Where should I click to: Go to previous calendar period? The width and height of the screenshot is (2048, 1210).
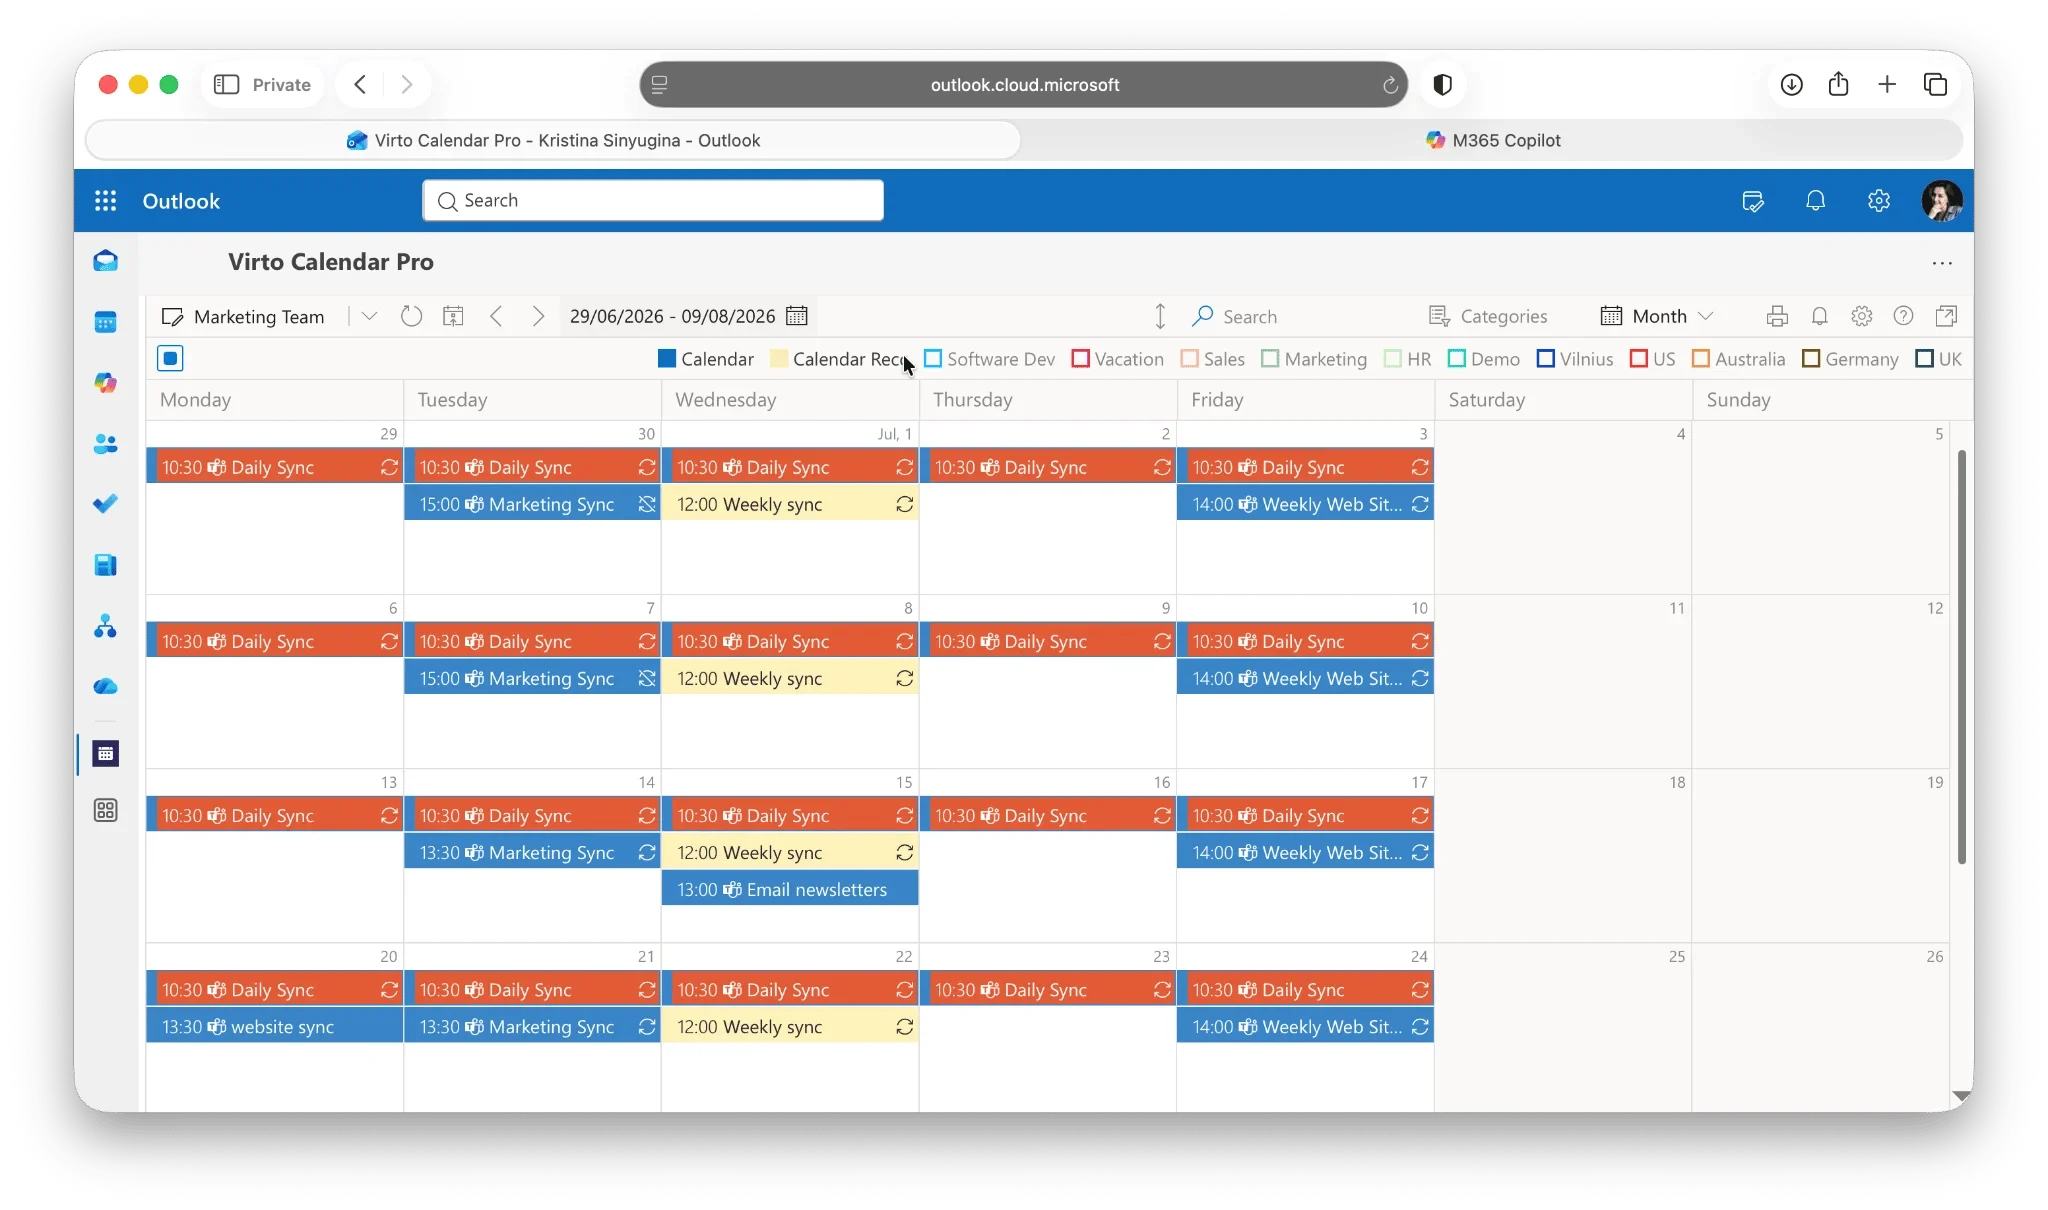(496, 316)
